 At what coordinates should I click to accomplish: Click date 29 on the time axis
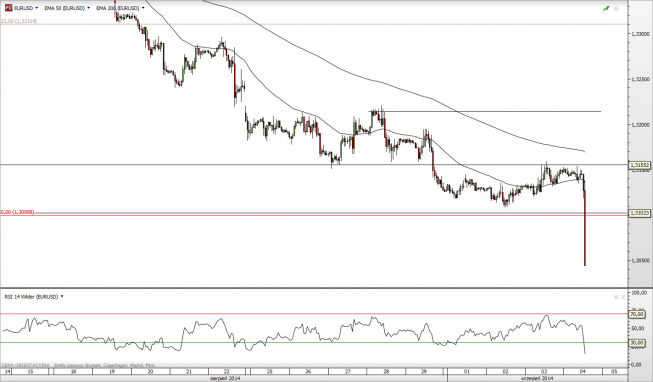[424, 371]
